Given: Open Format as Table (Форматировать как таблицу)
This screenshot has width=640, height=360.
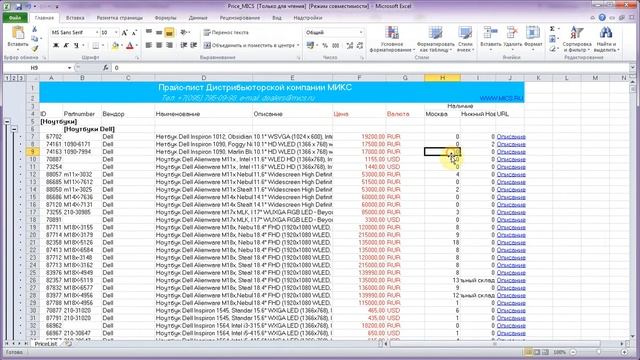Looking at the screenshot, I should 436,39.
